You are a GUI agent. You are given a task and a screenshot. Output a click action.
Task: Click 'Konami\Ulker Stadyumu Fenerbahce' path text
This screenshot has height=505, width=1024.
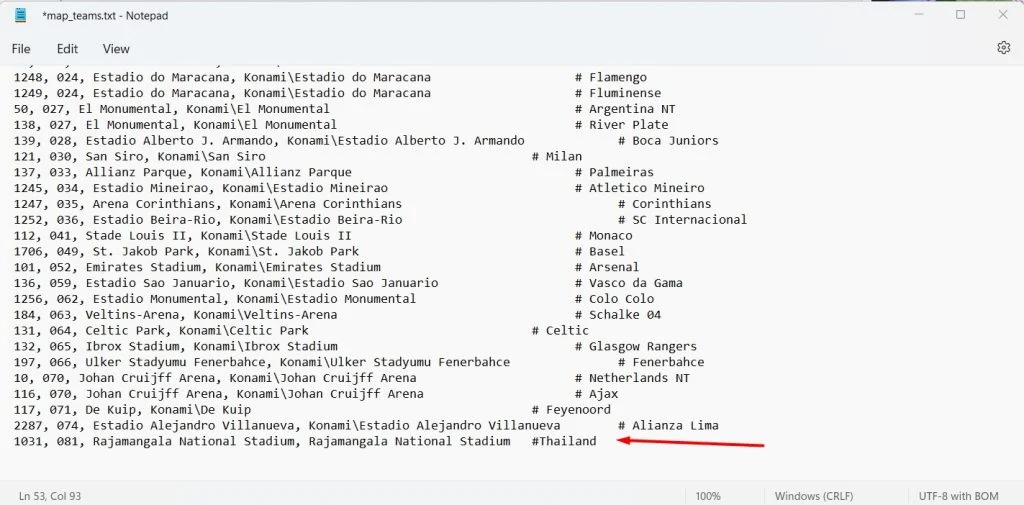tap(395, 362)
